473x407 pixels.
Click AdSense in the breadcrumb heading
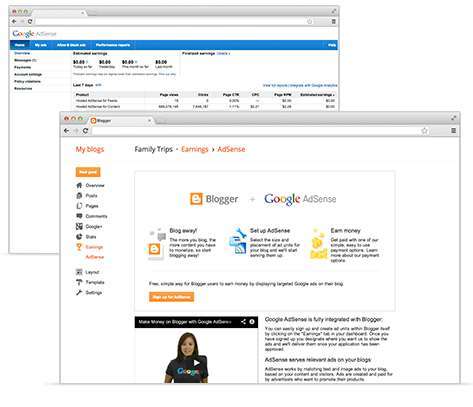231,149
